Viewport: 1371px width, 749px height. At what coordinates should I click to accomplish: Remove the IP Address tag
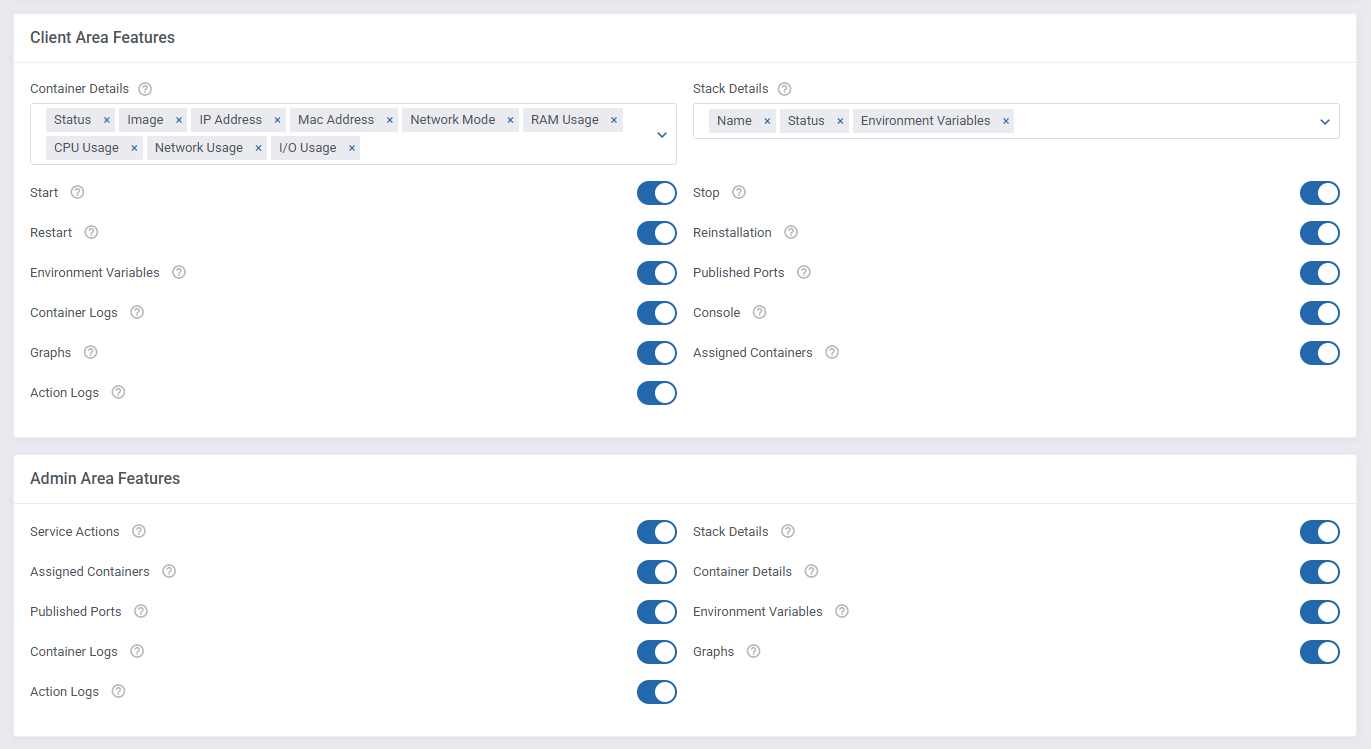point(278,120)
